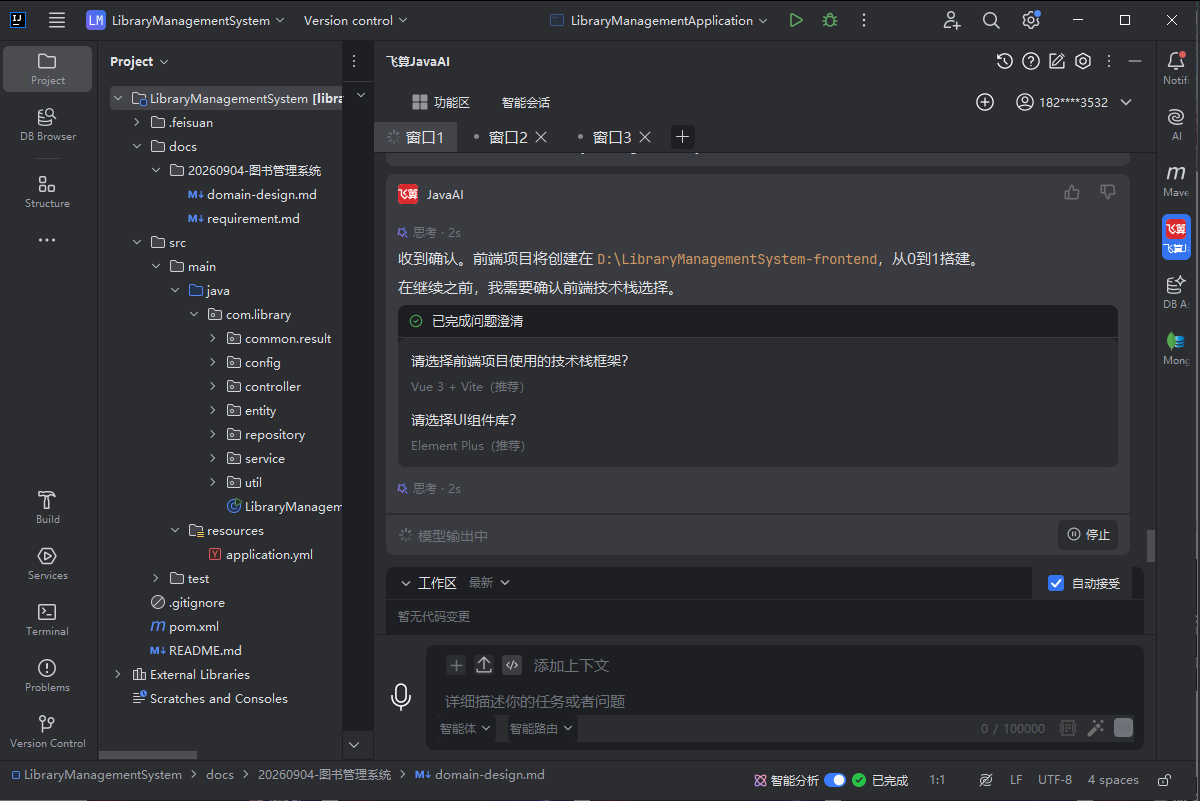Open the main hamburger menu
Image resolution: width=1200 pixels, height=801 pixels.
click(57, 20)
